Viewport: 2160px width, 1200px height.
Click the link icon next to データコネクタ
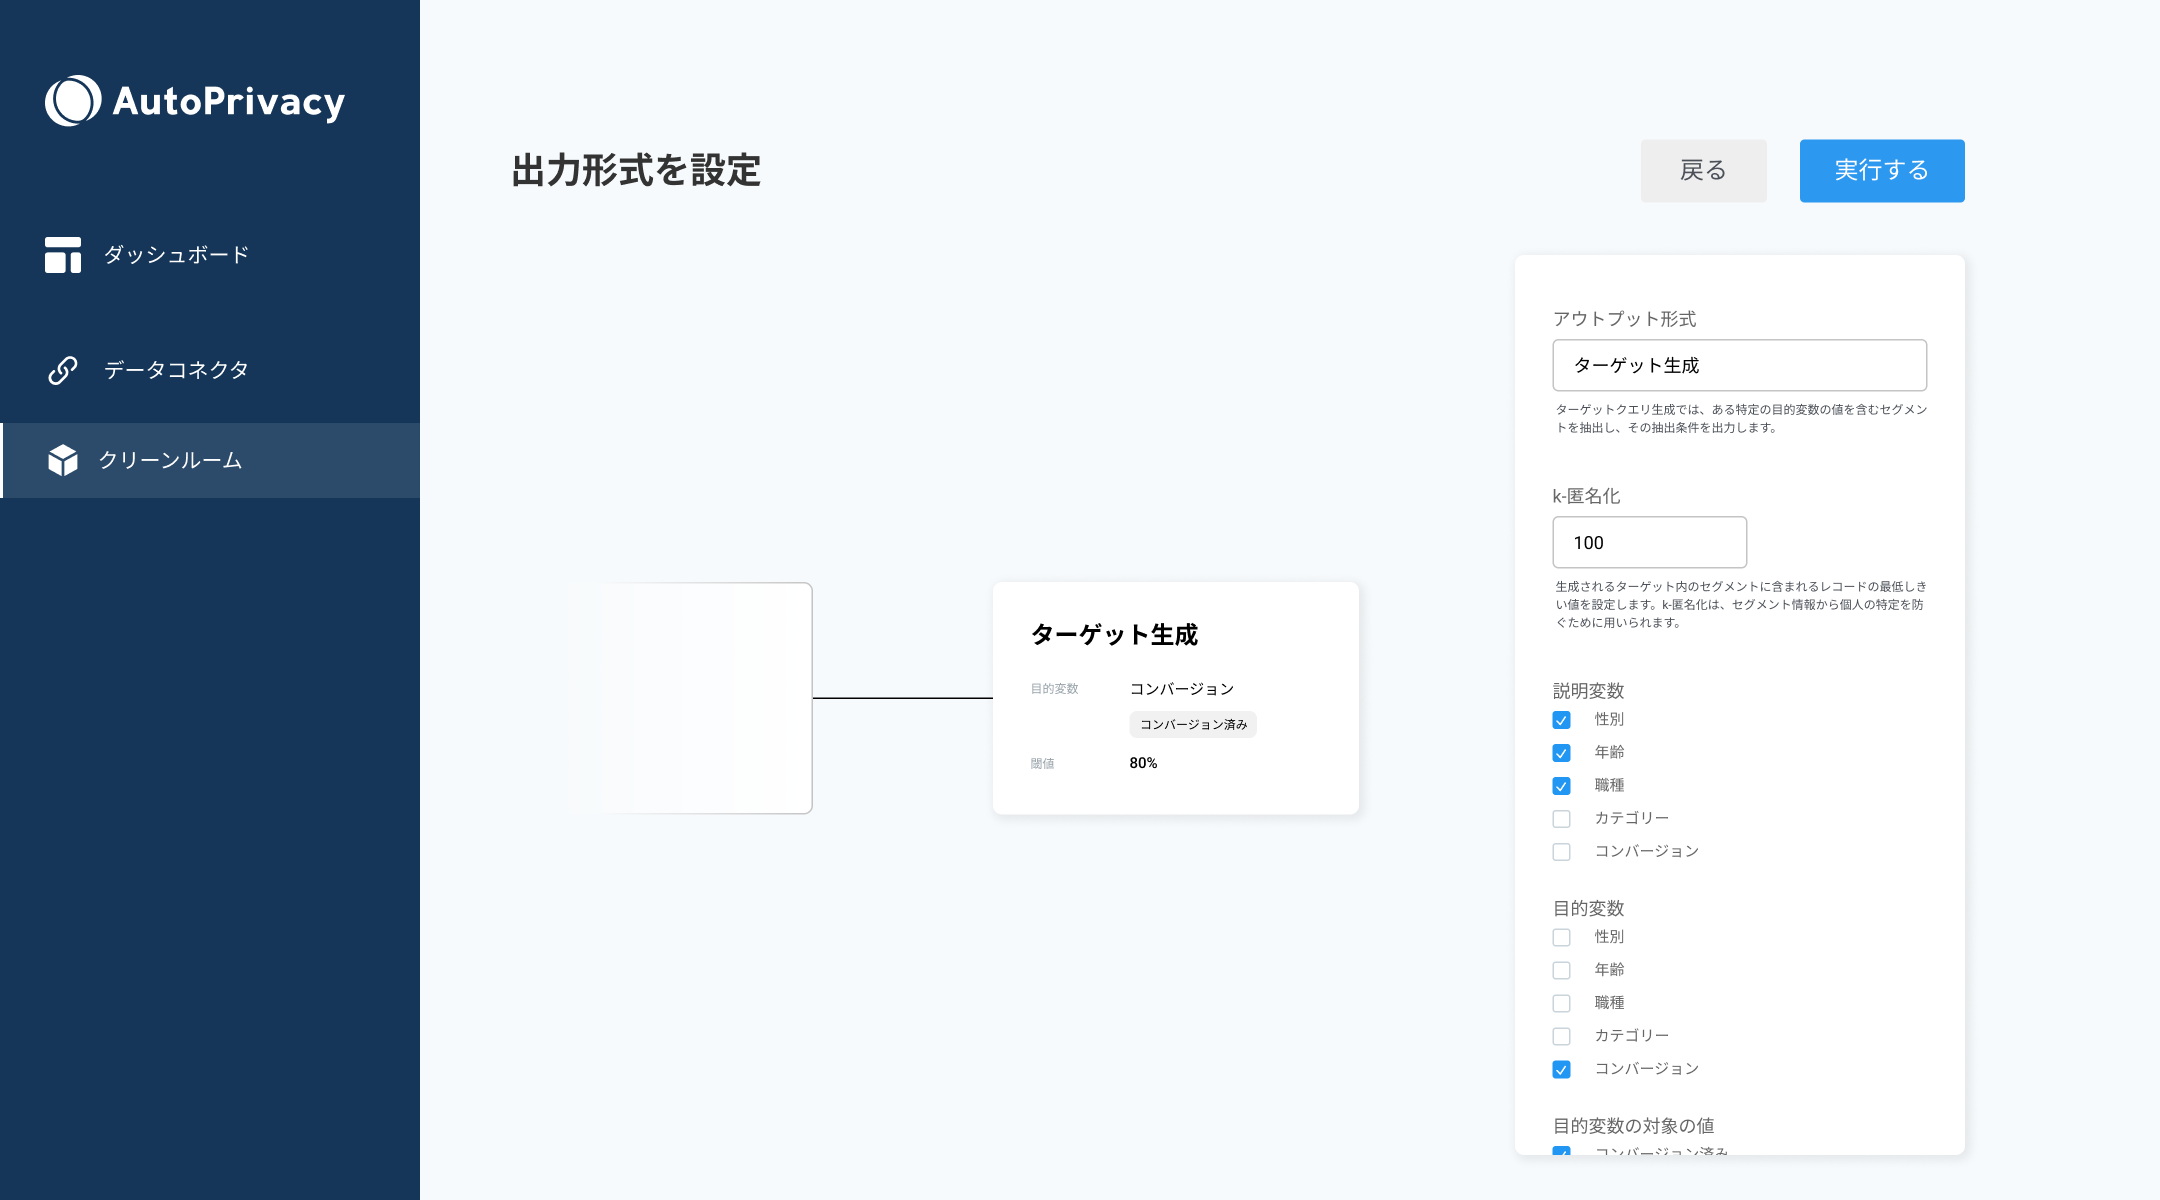[62, 369]
